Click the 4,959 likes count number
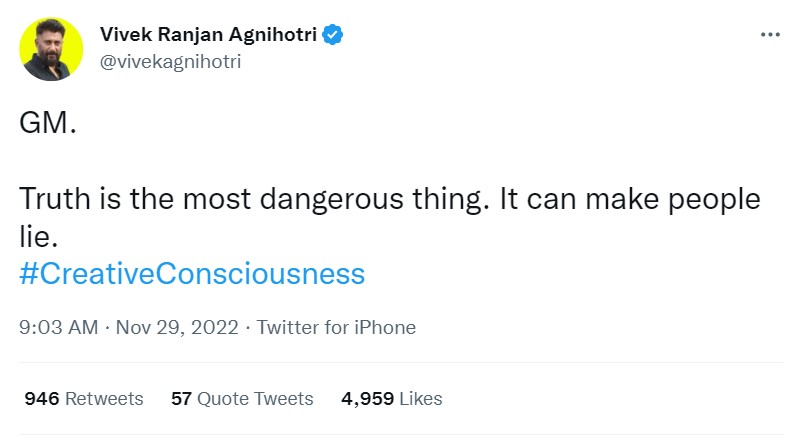This screenshot has width=804, height=438. point(367,398)
